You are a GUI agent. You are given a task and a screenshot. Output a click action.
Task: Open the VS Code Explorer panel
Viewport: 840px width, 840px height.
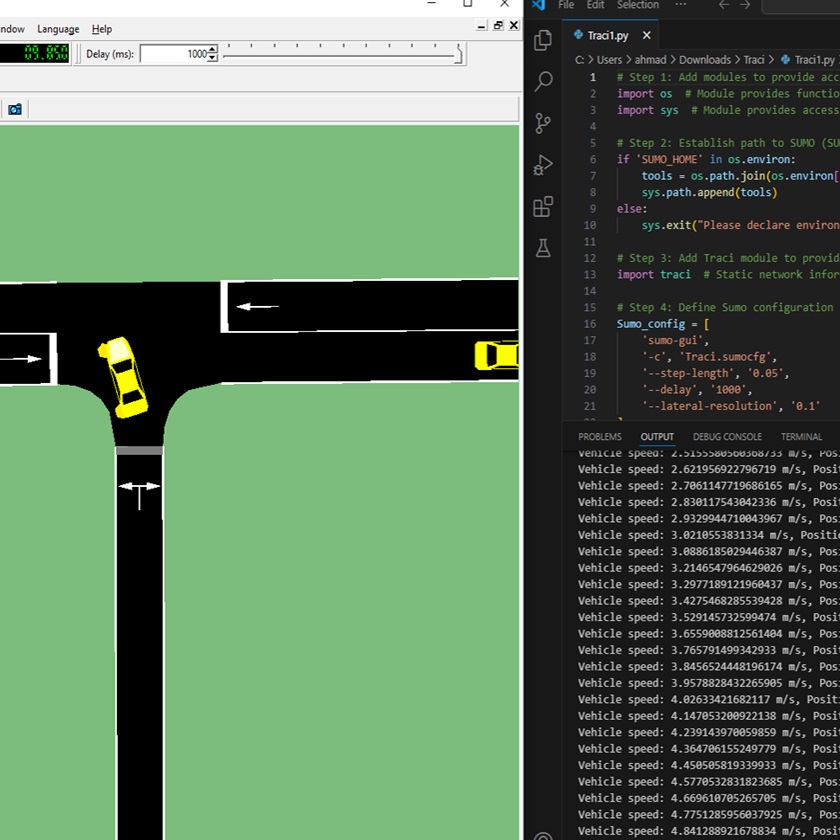[543, 40]
